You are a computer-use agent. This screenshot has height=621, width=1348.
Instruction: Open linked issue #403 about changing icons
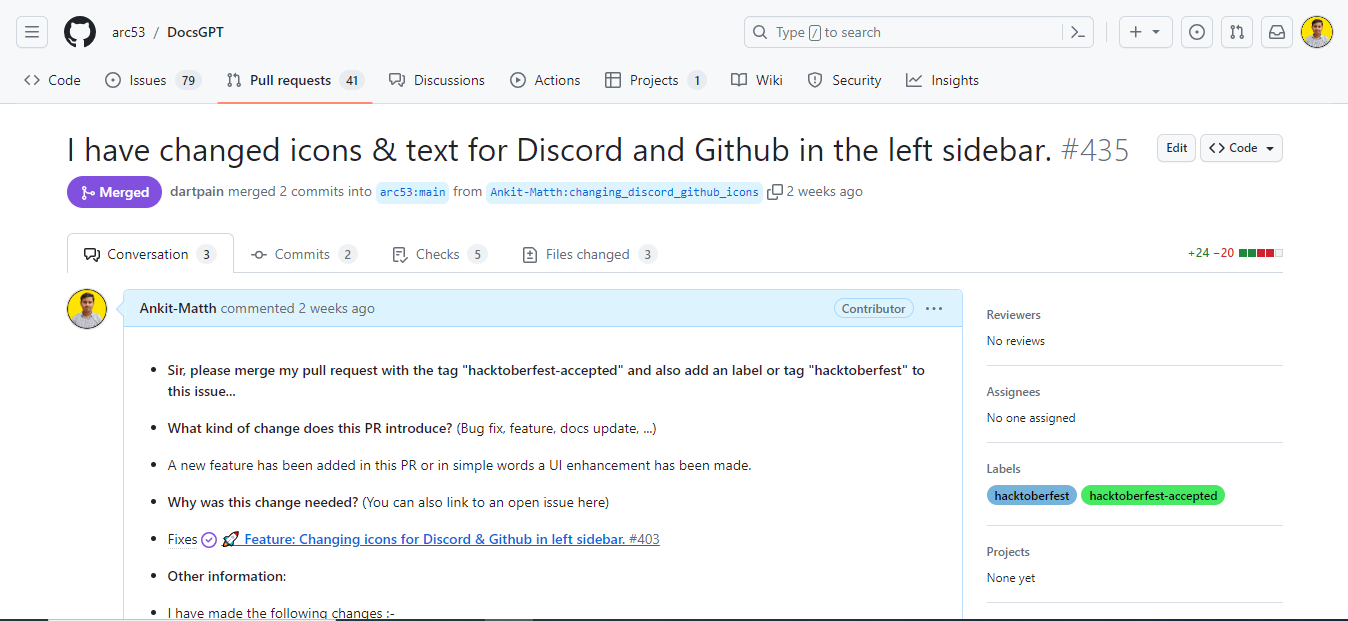[x=445, y=539]
